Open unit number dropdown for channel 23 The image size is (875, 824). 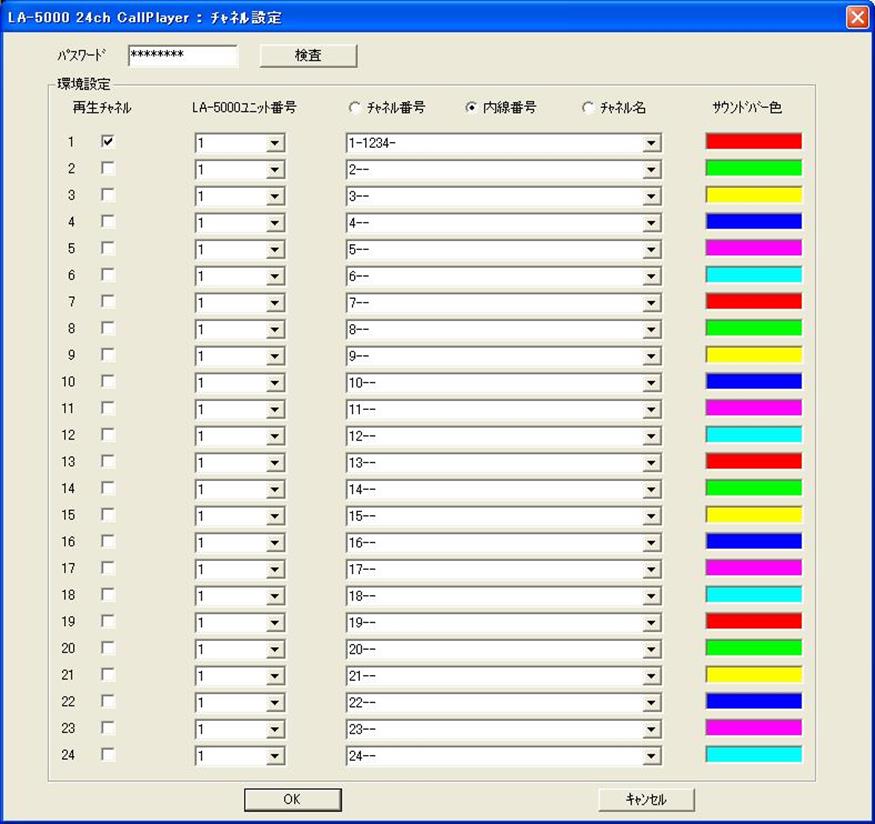pyautogui.click(x=275, y=730)
